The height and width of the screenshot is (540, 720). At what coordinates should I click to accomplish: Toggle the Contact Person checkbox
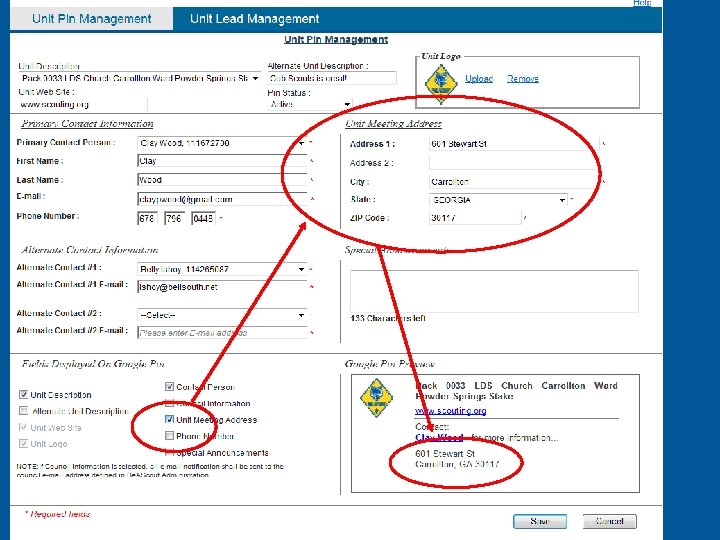(169, 387)
